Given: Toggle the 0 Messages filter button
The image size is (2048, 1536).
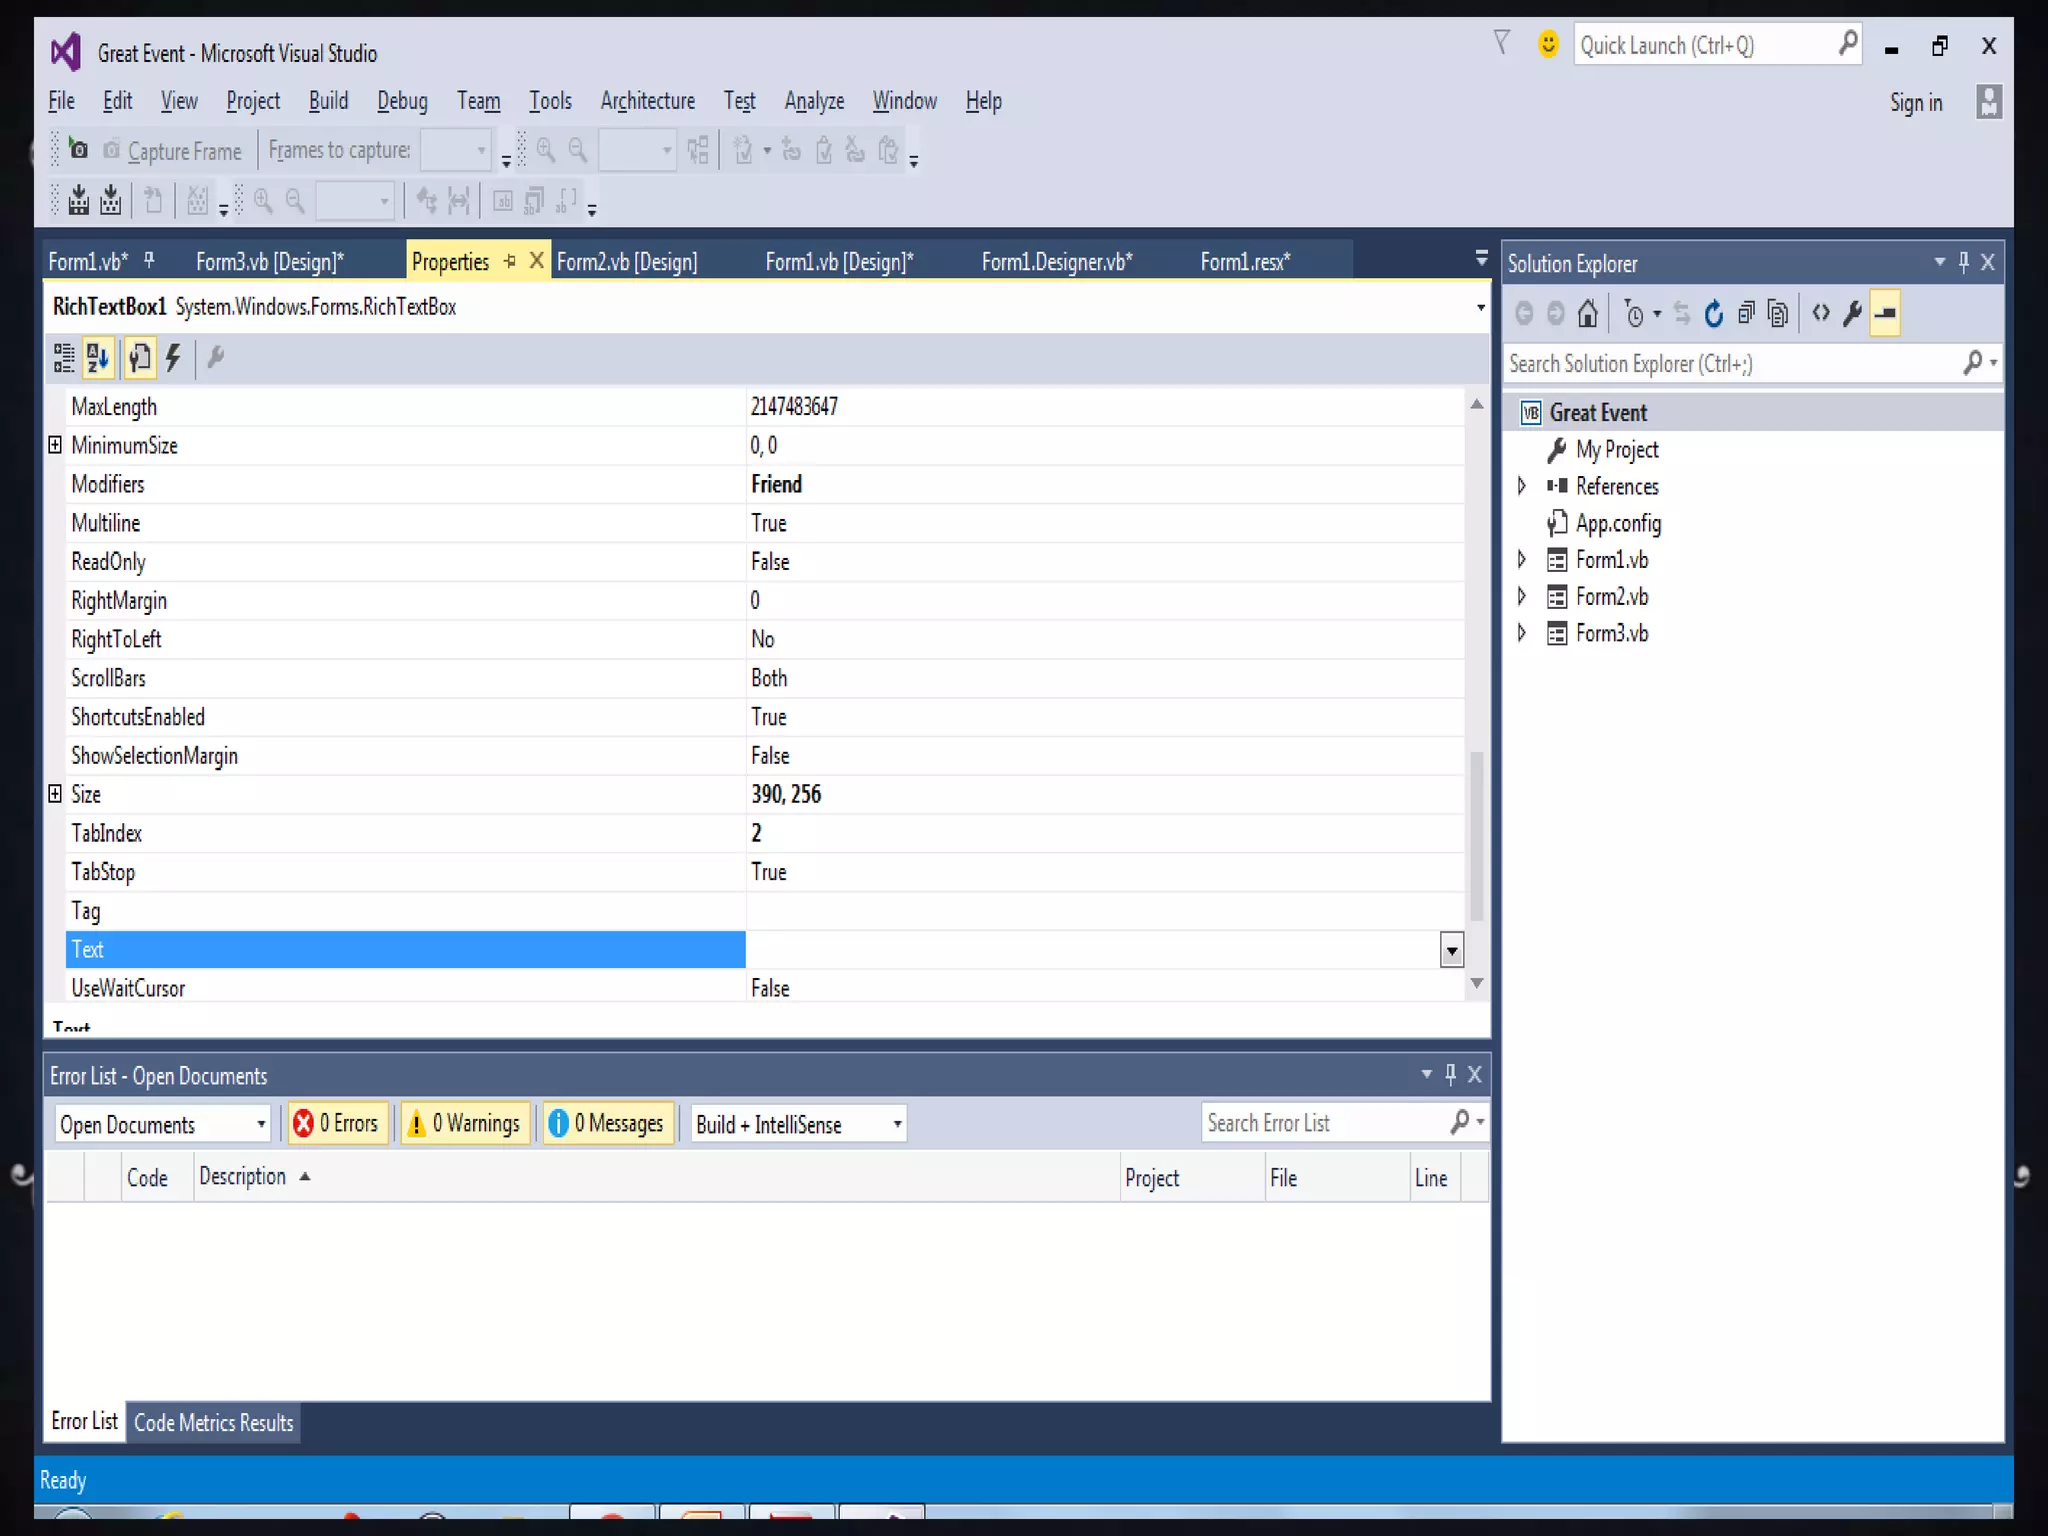Looking at the screenshot, I should pos(608,1123).
